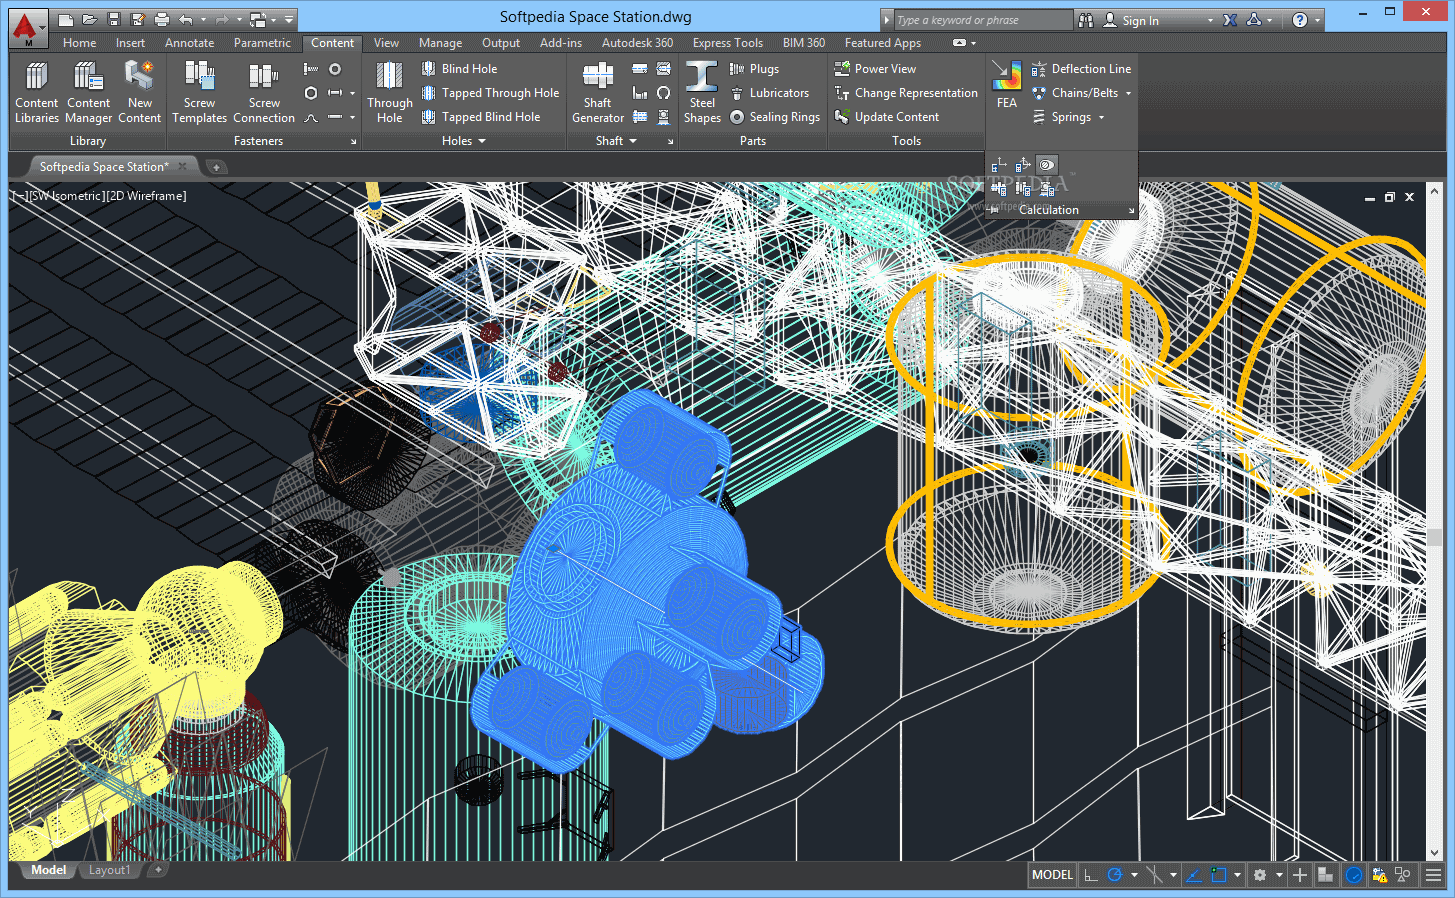Click the Plot (print) icon

(x=161, y=19)
